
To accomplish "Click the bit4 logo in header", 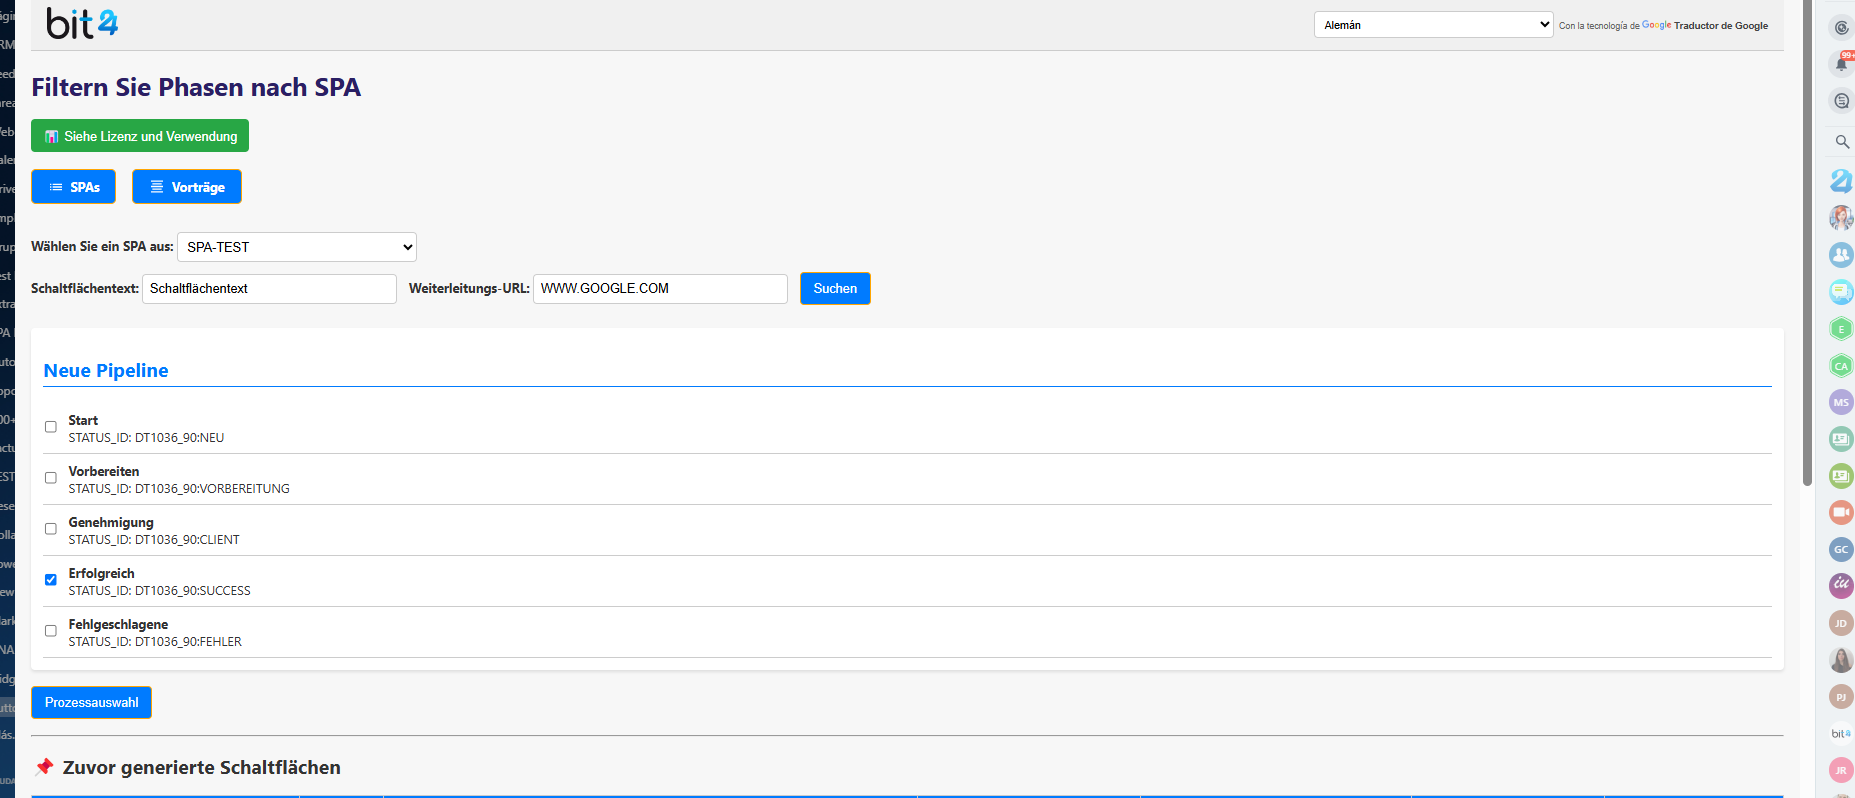I will coord(82,24).
